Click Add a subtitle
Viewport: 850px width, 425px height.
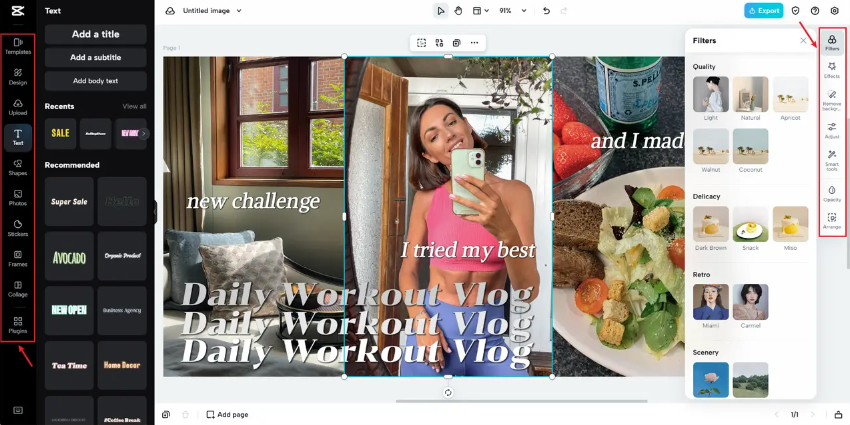coord(95,57)
